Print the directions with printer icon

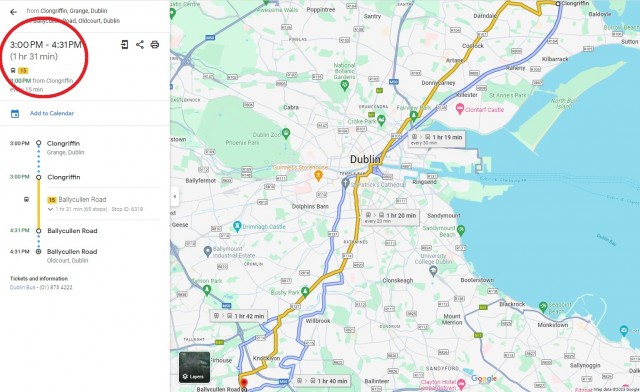pos(155,45)
